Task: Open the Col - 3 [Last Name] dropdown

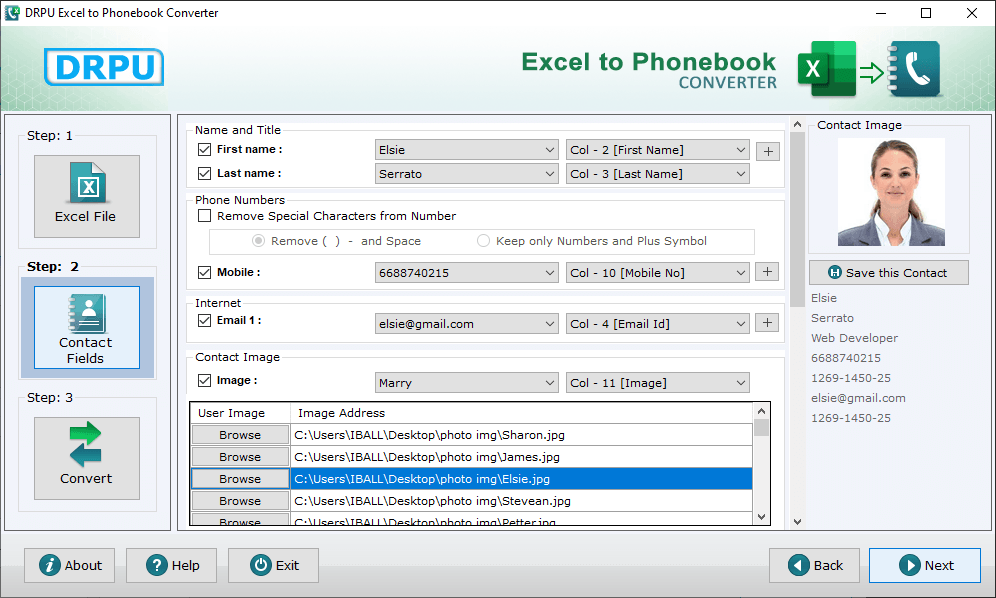Action: pos(657,174)
